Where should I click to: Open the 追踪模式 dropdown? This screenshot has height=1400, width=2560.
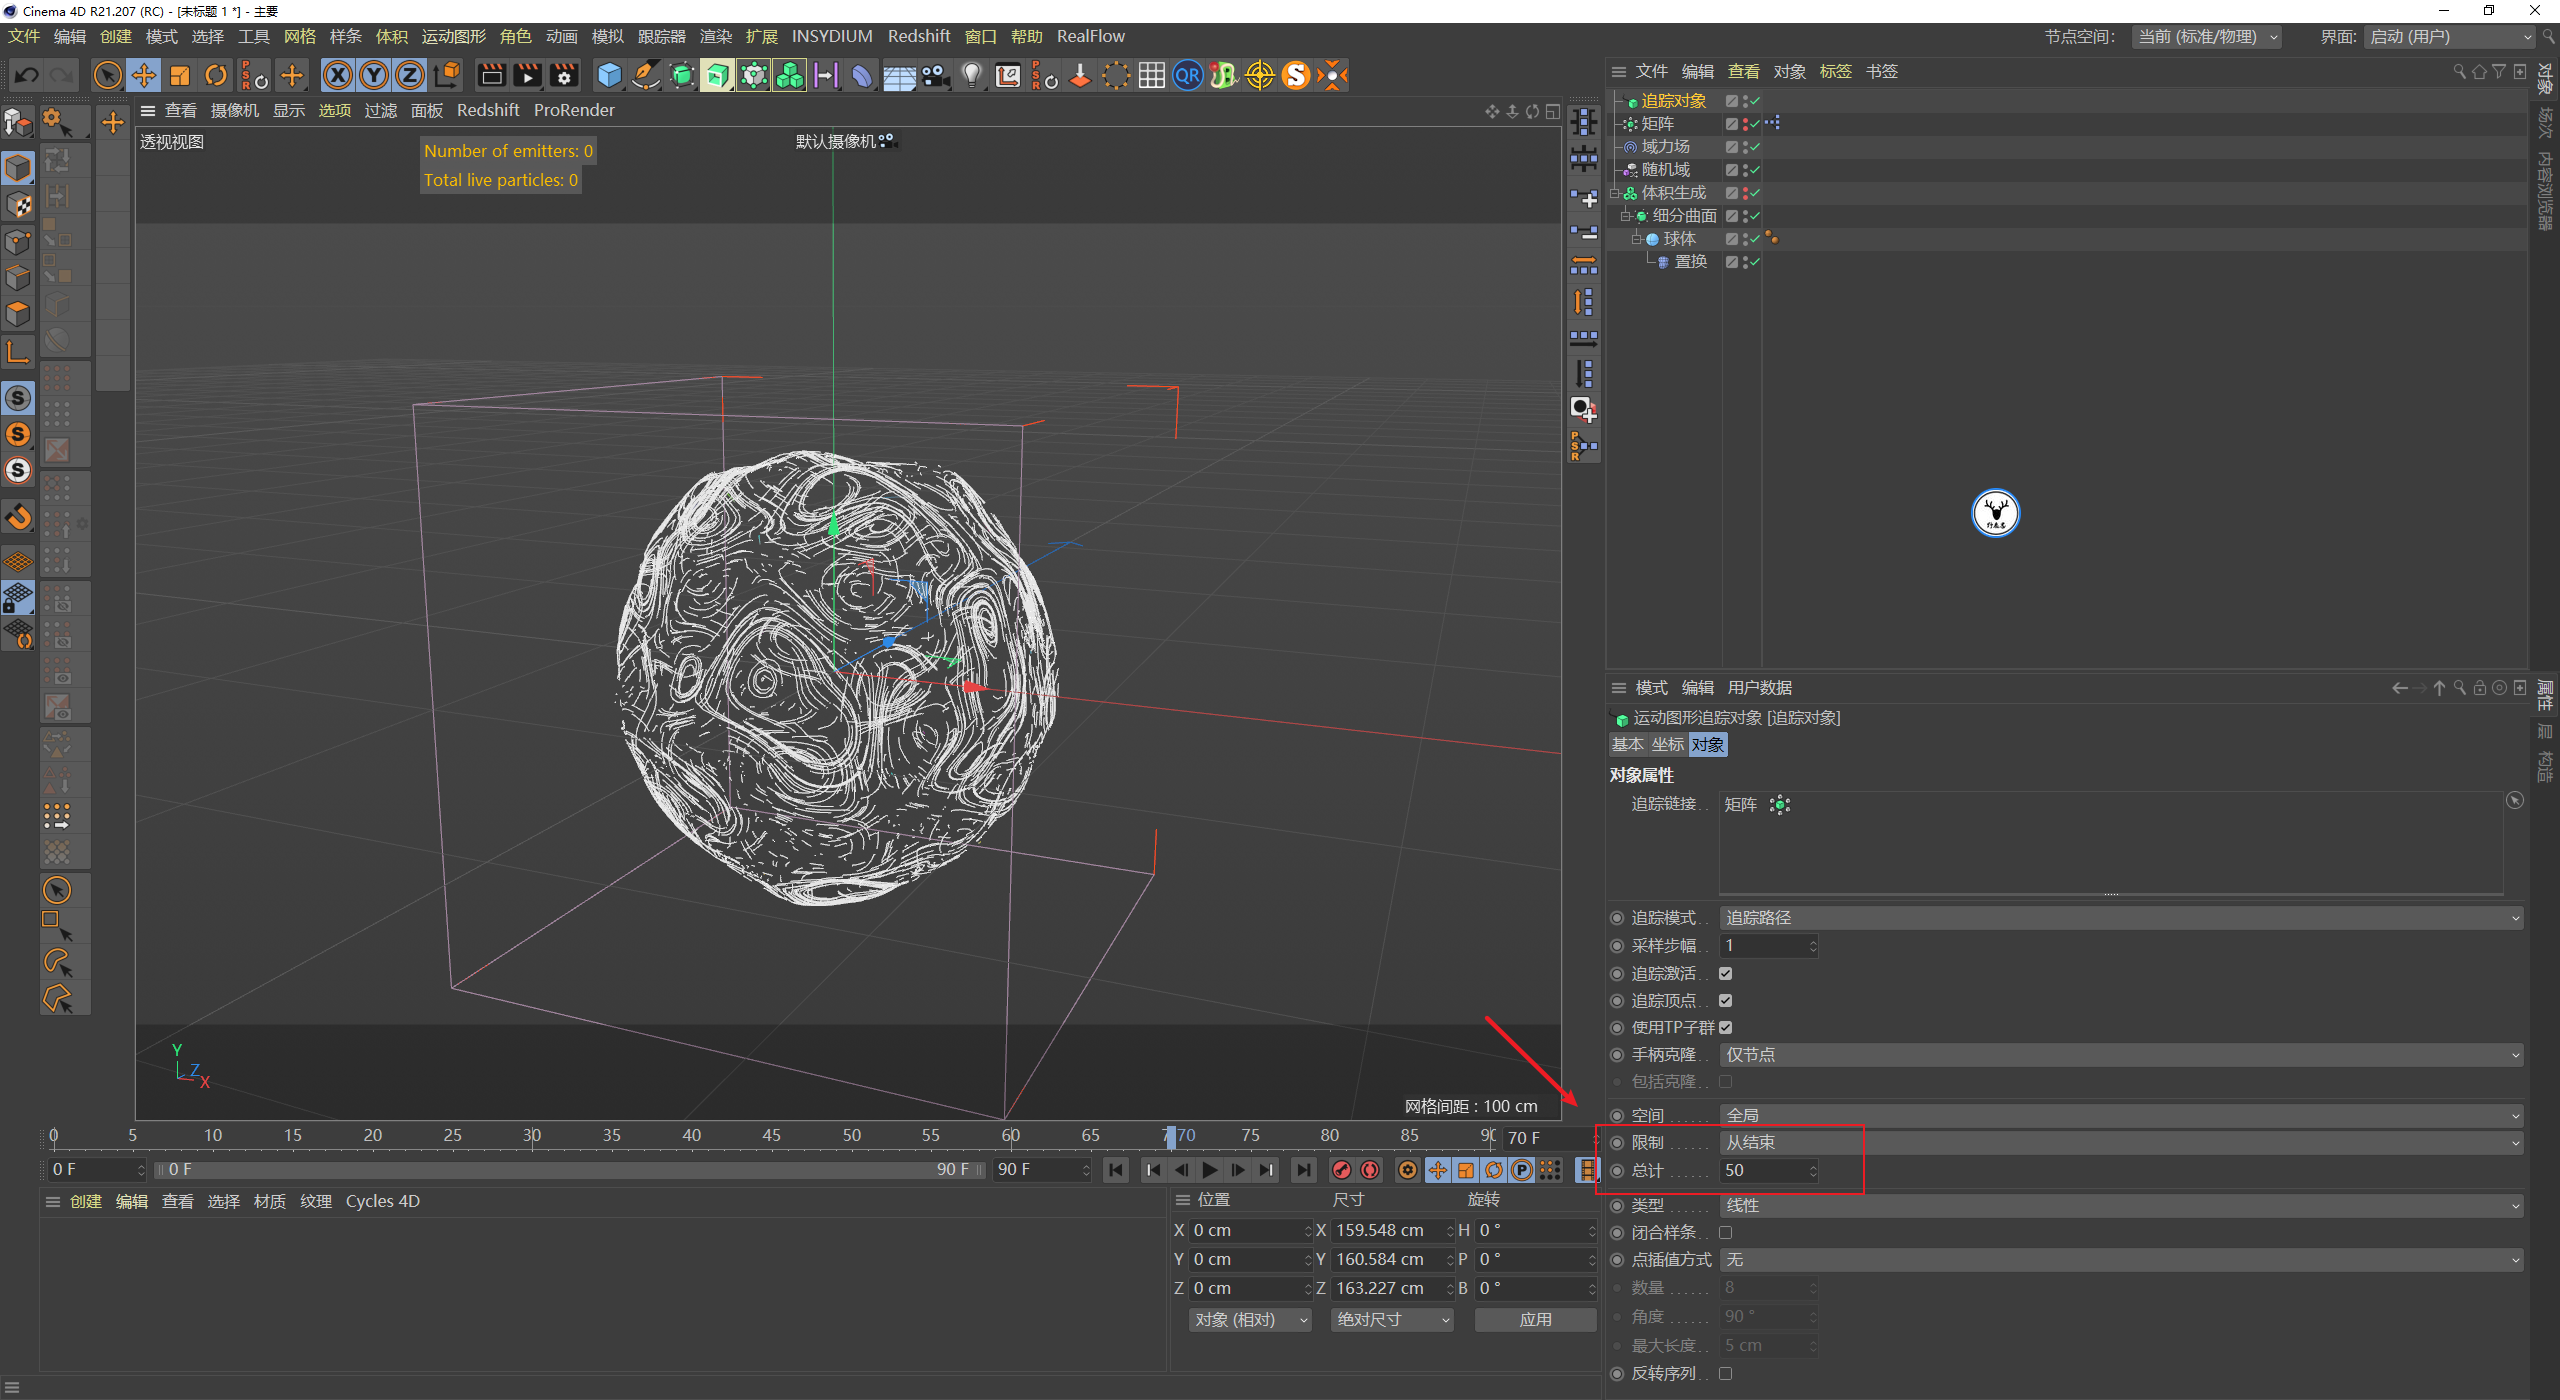[2120, 918]
